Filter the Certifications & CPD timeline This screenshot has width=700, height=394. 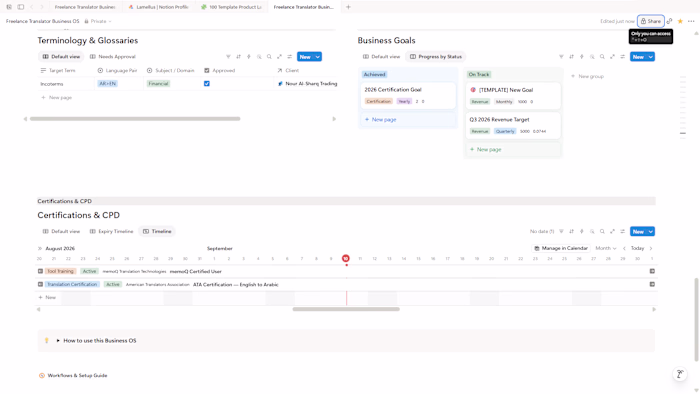(561, 231)
